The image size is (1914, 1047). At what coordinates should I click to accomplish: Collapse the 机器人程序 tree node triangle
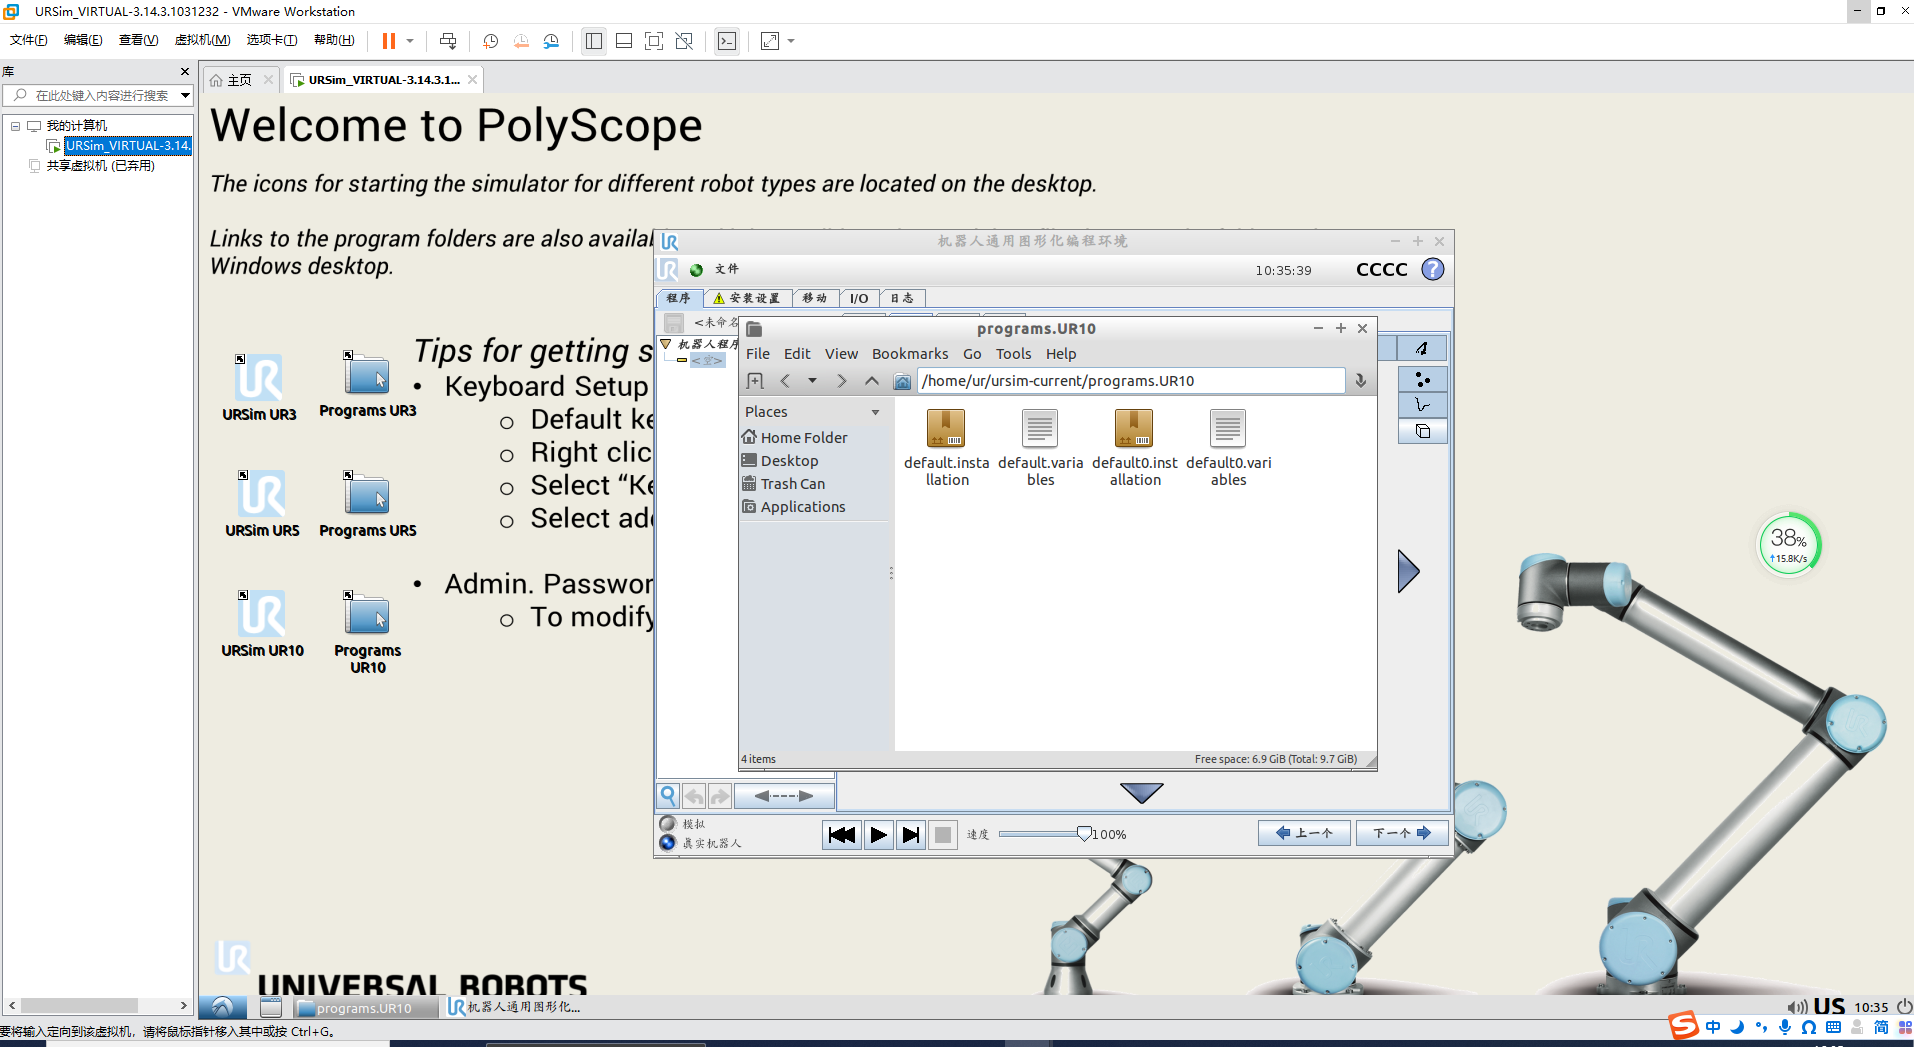click(x=665, y=344)
